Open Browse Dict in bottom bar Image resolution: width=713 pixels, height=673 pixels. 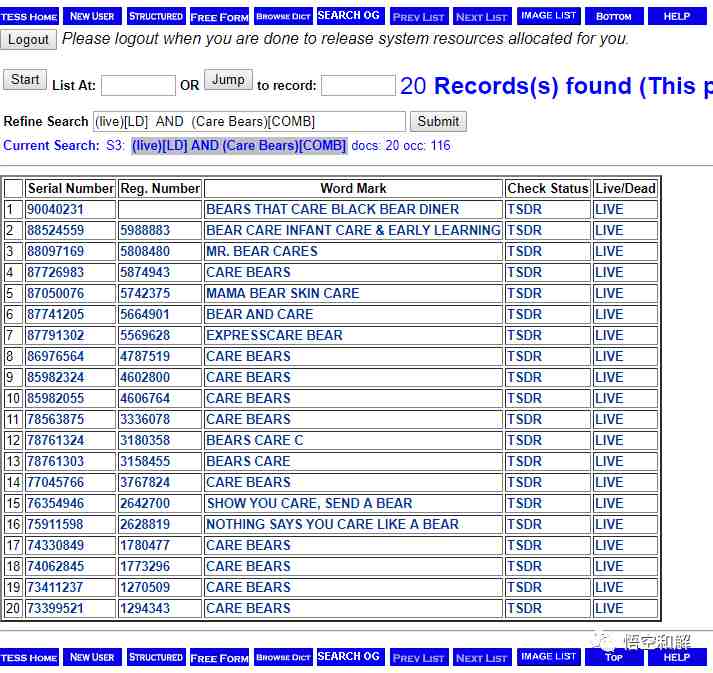click(283, 657)
